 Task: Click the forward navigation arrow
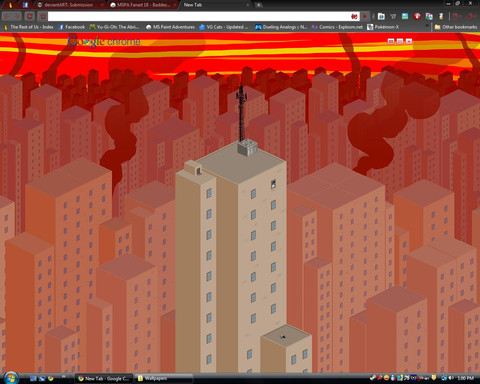pos(17,16)
